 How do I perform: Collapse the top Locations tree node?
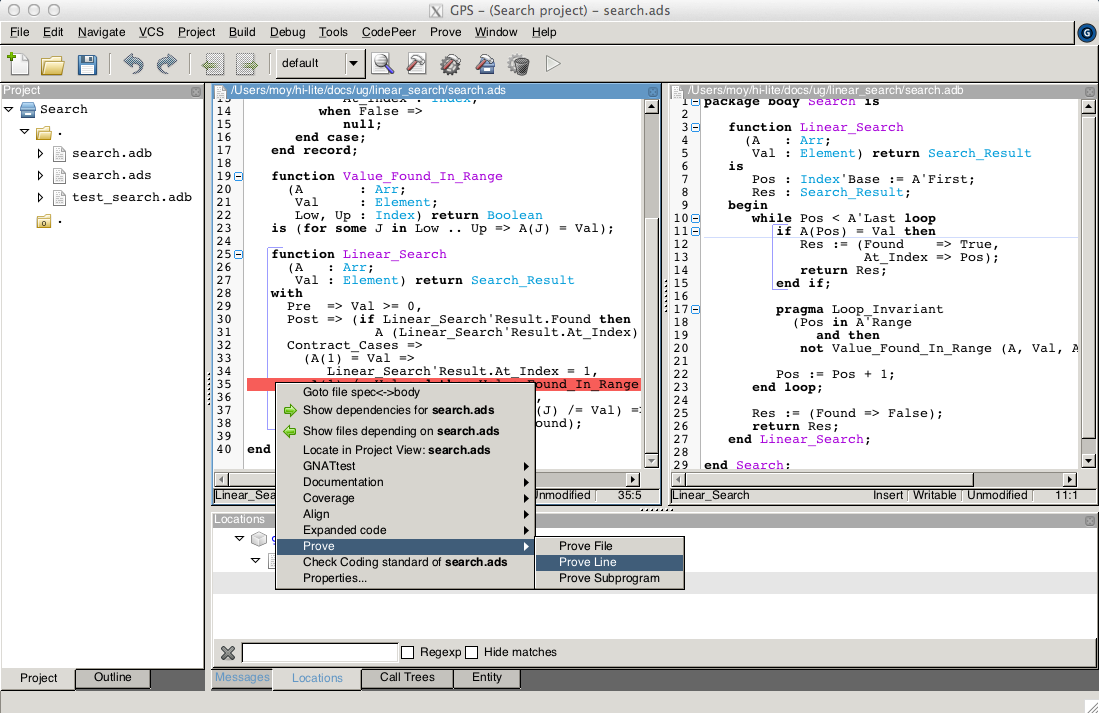point(239,538)
